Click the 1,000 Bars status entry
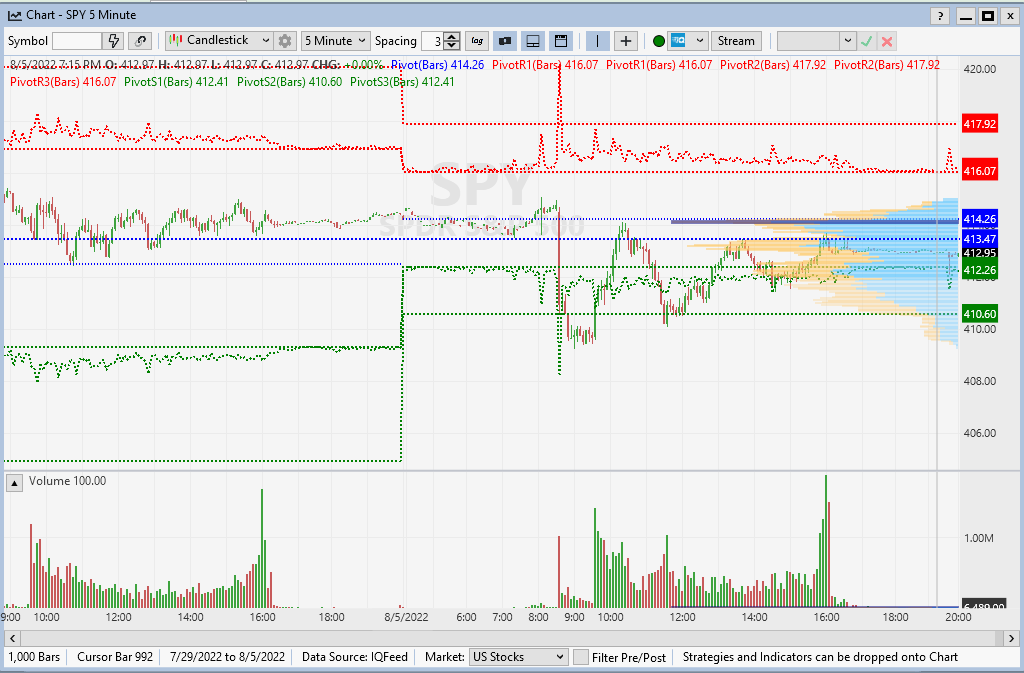 tap(34, 657)
